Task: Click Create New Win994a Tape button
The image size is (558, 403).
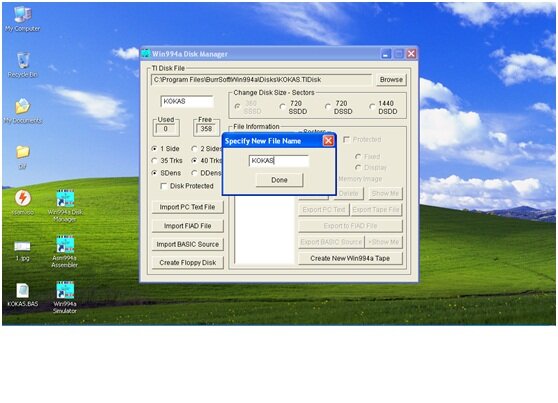Action: [x=350, y=258]
